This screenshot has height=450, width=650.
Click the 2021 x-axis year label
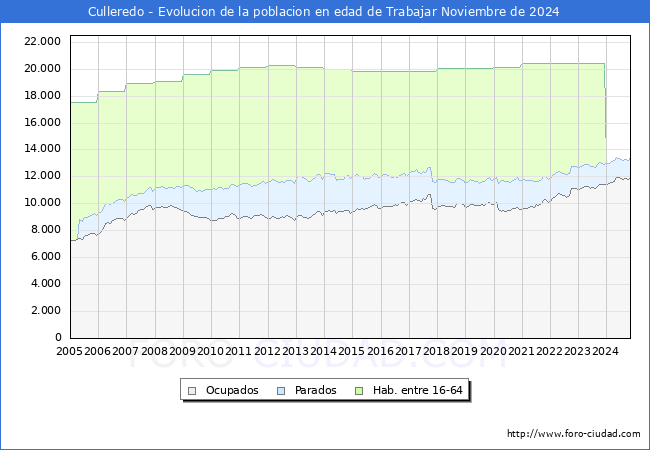click(x=521, y=351)
